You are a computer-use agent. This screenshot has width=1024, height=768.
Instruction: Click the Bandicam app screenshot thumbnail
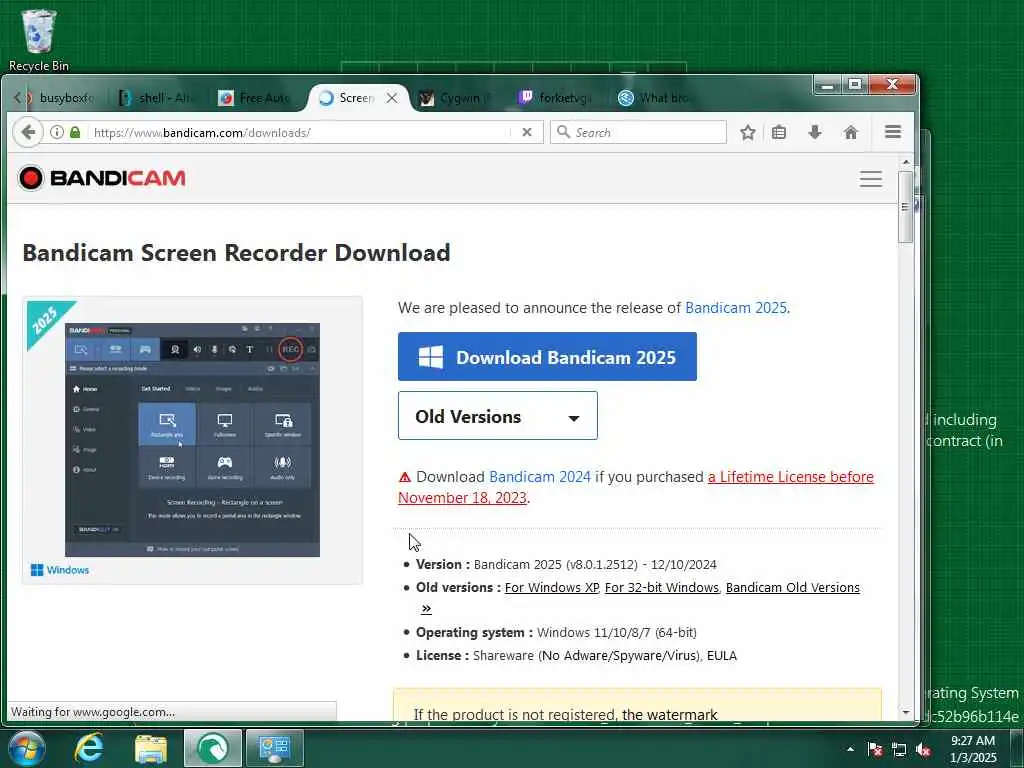[192, 440]
